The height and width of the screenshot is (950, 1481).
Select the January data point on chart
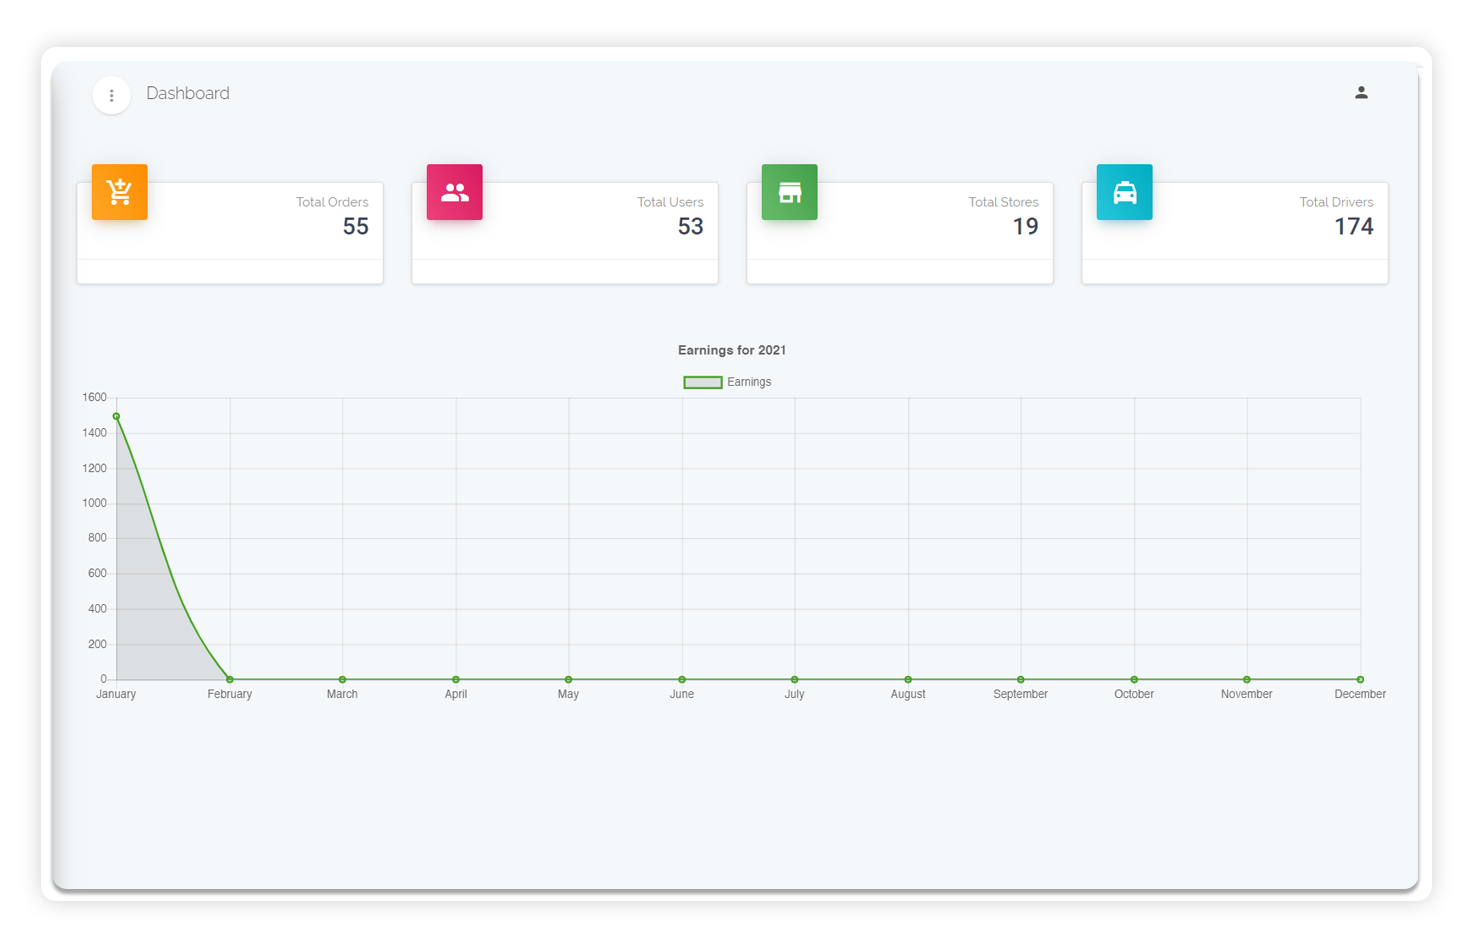[117, 416]
